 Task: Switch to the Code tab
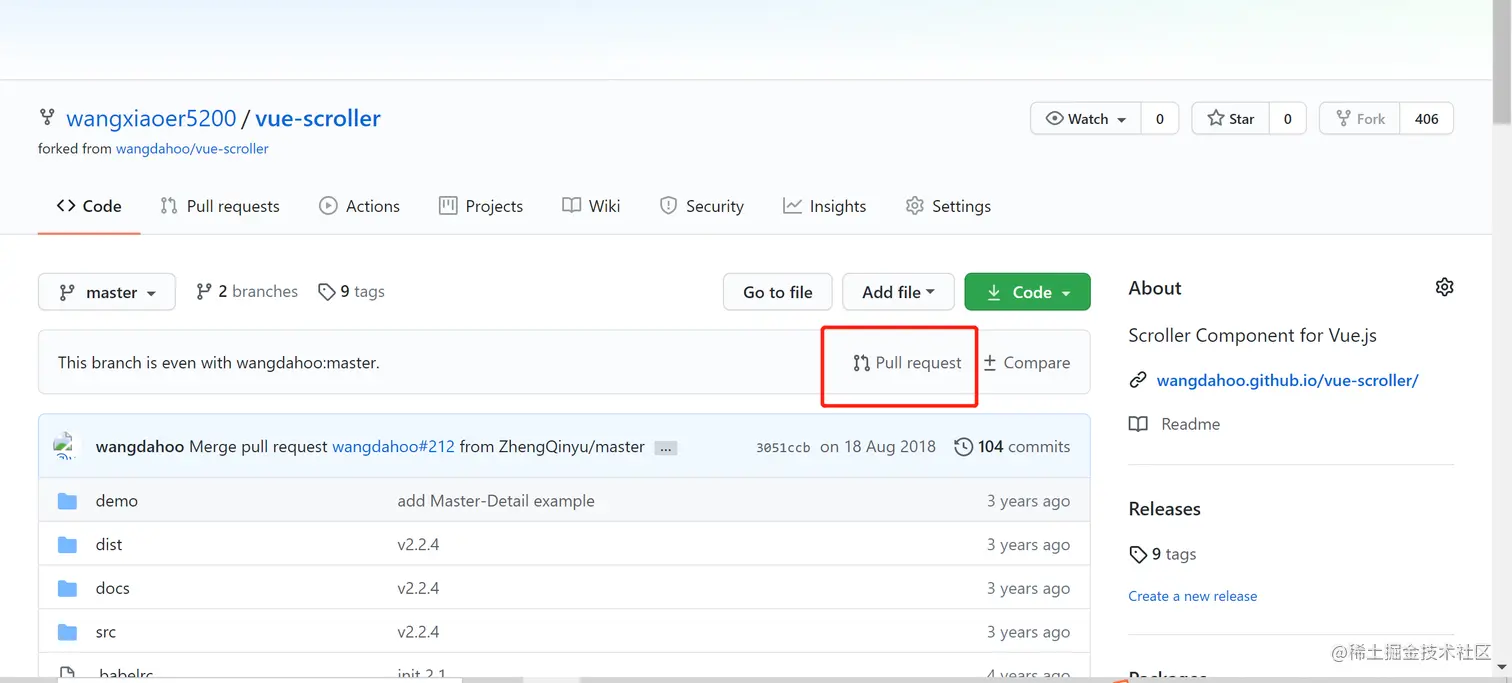[89, 206]
